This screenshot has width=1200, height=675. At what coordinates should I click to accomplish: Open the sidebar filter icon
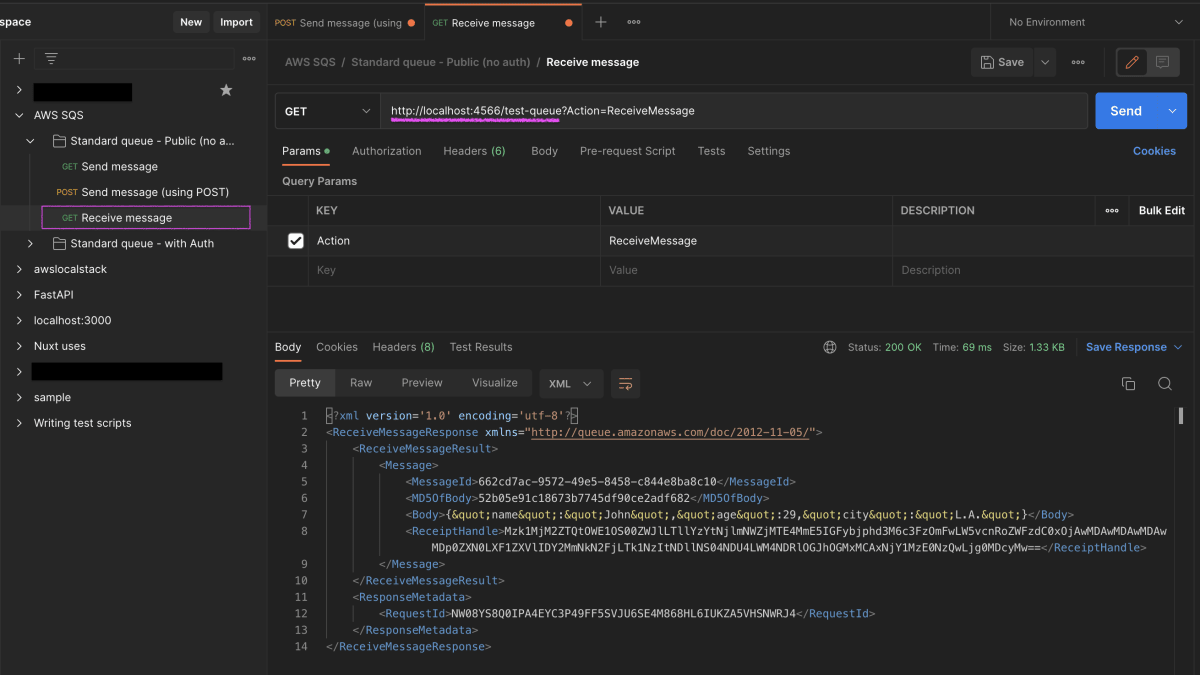50,58
